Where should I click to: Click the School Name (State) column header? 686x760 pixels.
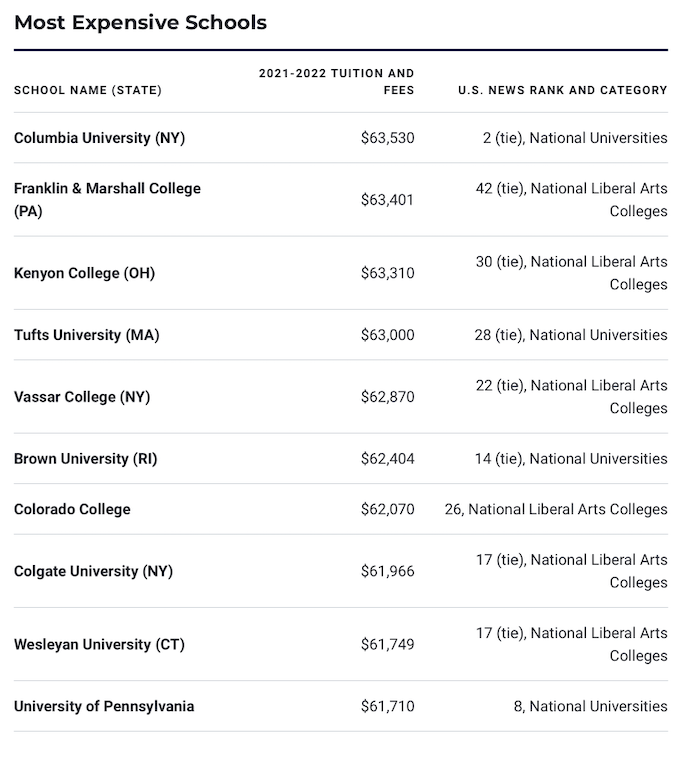pyautogui.click(x=88, y=90)
